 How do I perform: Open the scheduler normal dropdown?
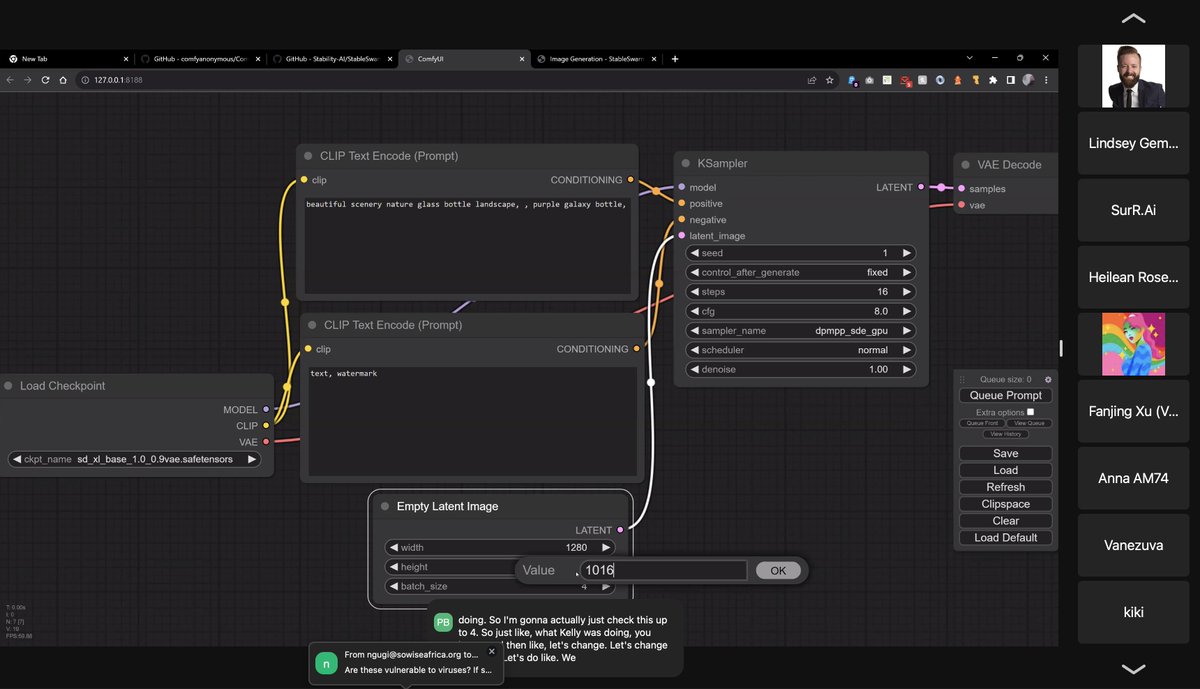800,350
